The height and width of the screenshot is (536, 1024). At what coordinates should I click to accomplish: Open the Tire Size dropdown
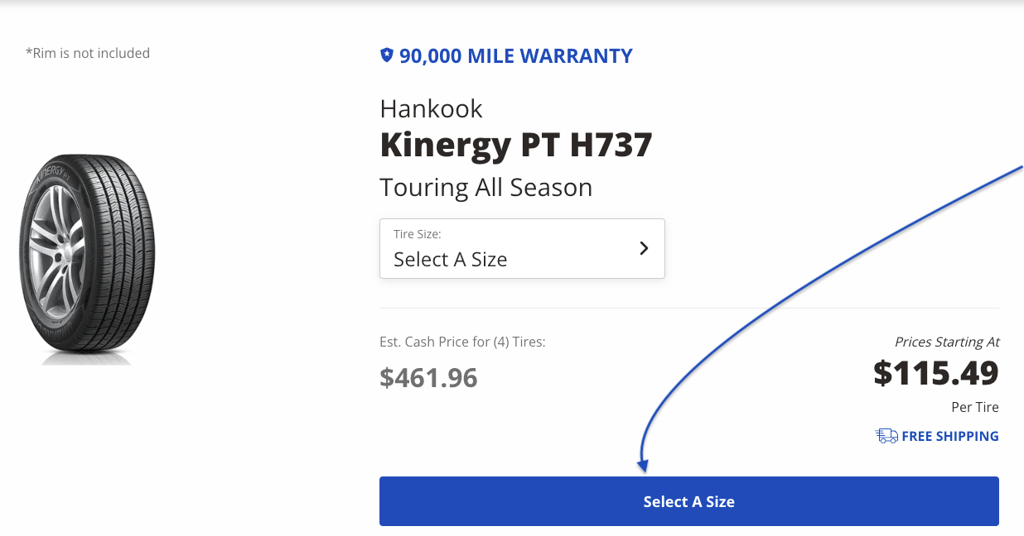coord(521,248)
